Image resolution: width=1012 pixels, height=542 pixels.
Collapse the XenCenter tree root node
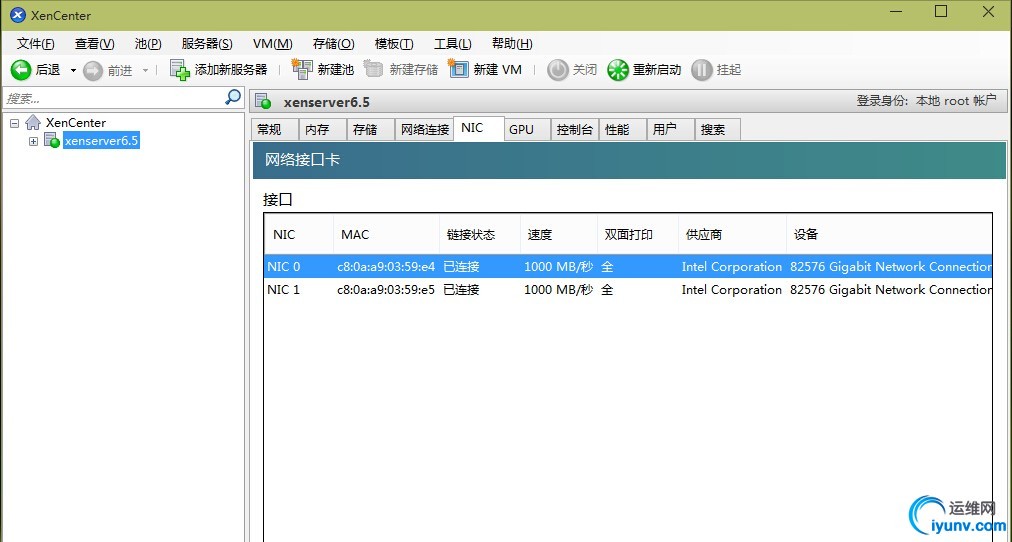coord(15,123)
